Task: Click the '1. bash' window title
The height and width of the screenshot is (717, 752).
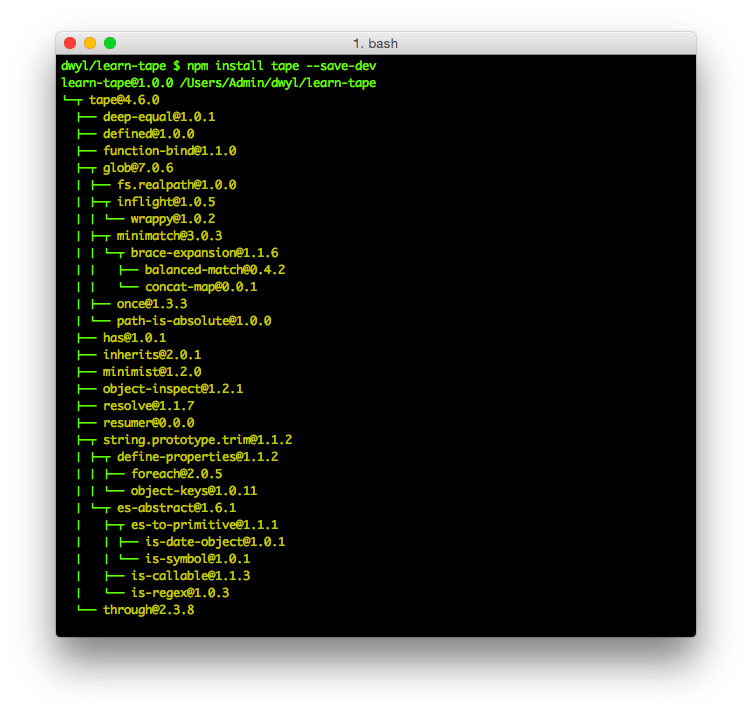Action: [376, 44]
